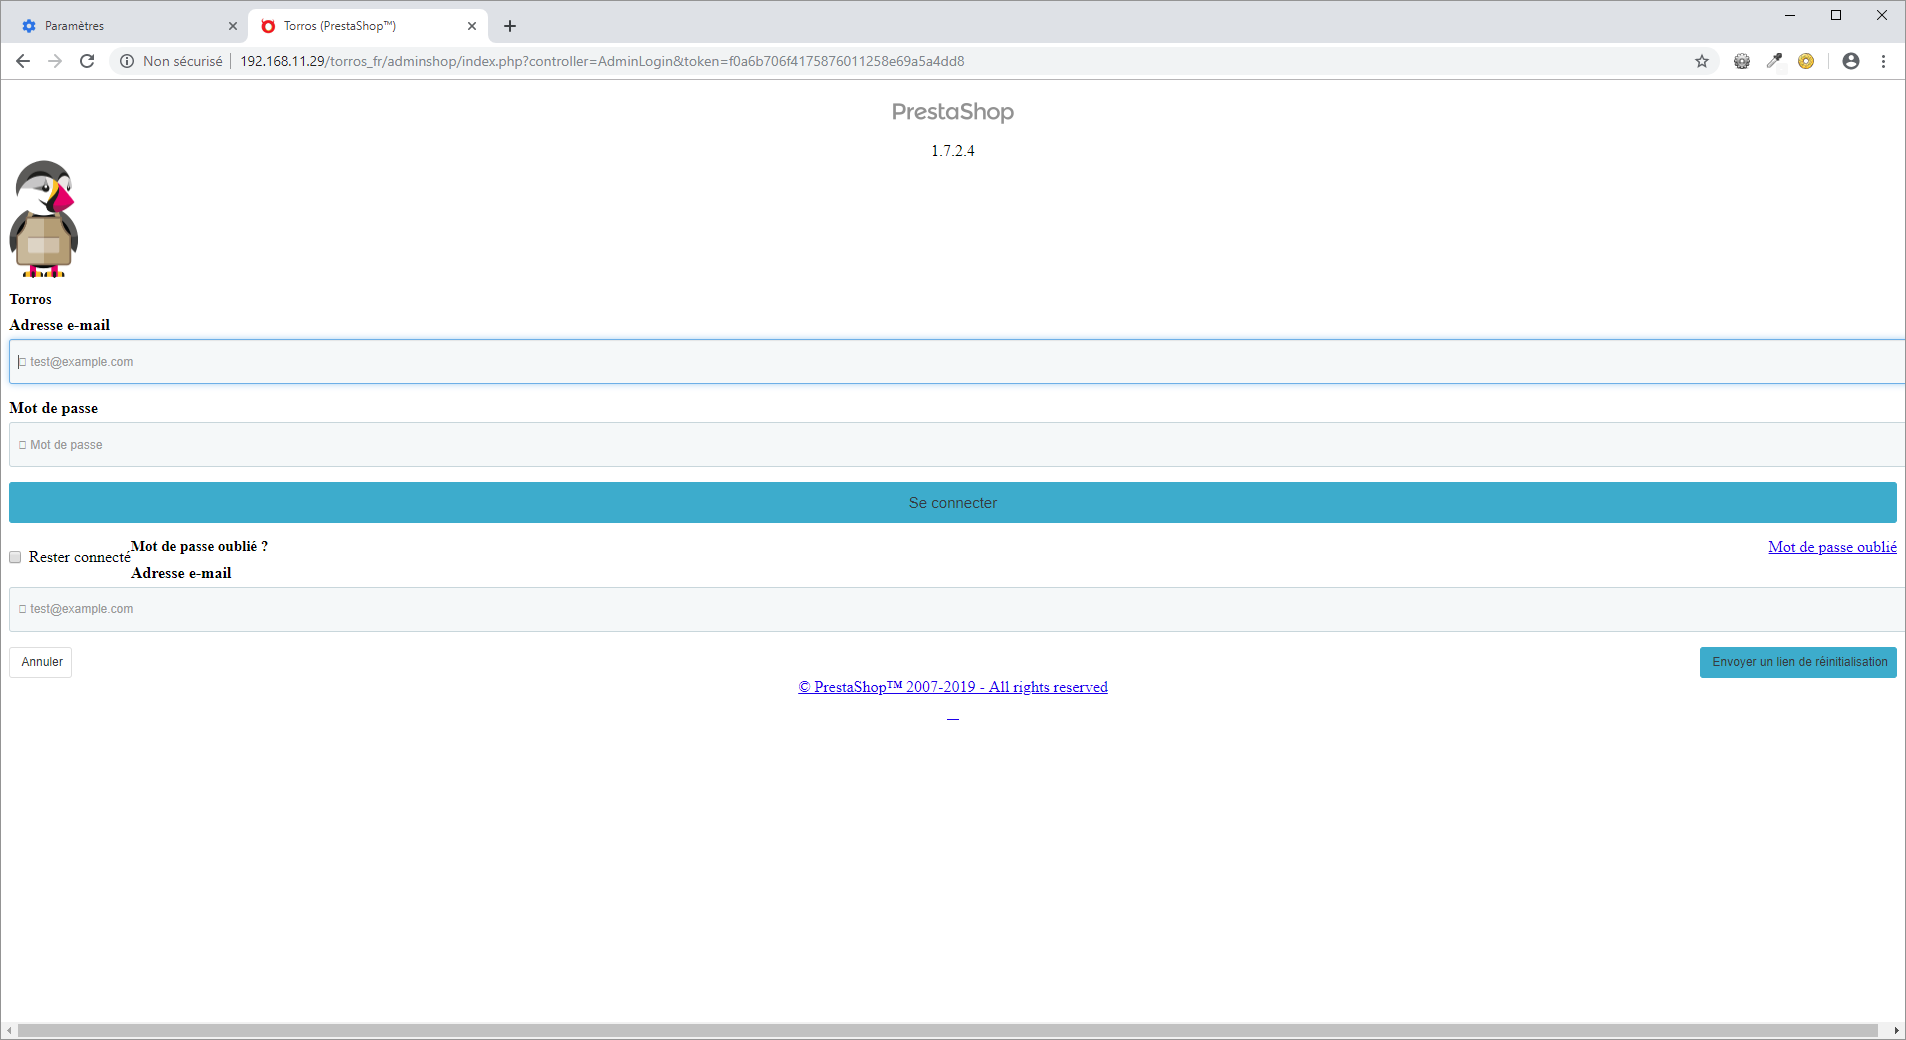Reload the PrestaShop login page
The width and height of the screenshot is (1906, 1040).
87,61
